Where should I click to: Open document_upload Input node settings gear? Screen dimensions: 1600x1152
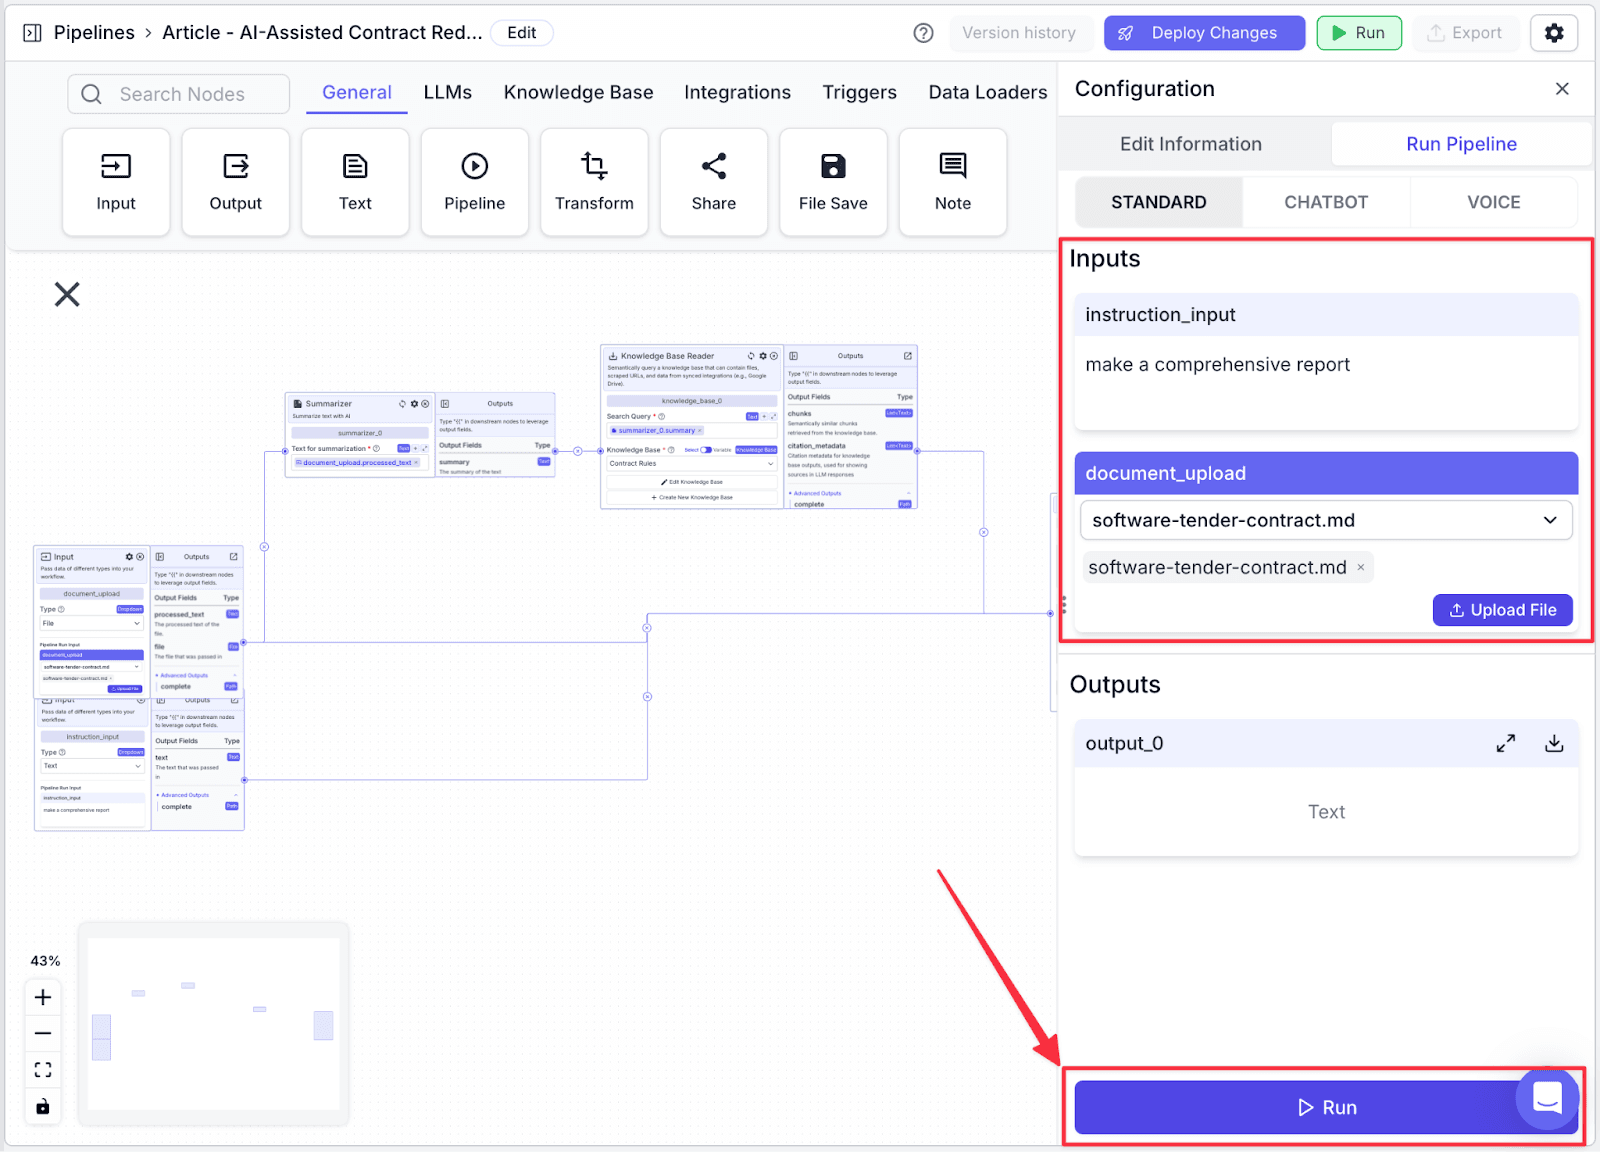129,557
